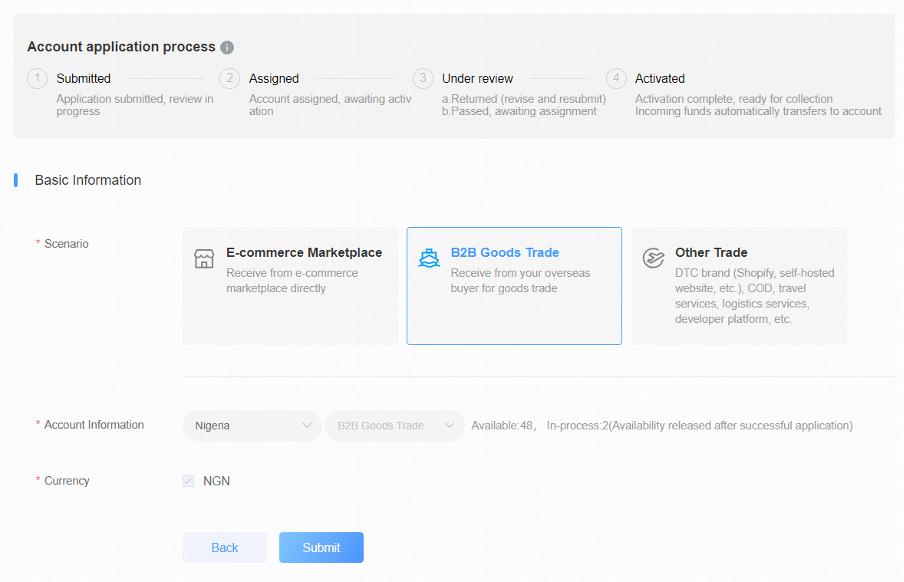Toggle the NGN currency checkbox
The image size is (904, 582).
pos(188,481)
